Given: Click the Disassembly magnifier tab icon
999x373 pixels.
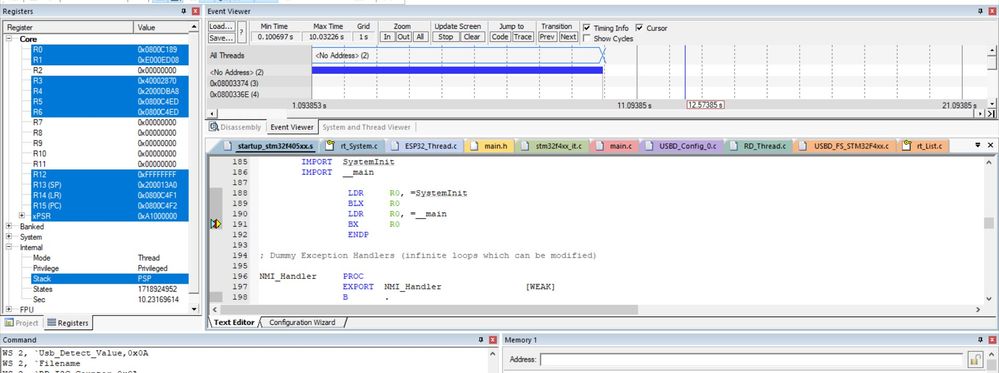Looking at the screenshot, I should pos(213,127).
